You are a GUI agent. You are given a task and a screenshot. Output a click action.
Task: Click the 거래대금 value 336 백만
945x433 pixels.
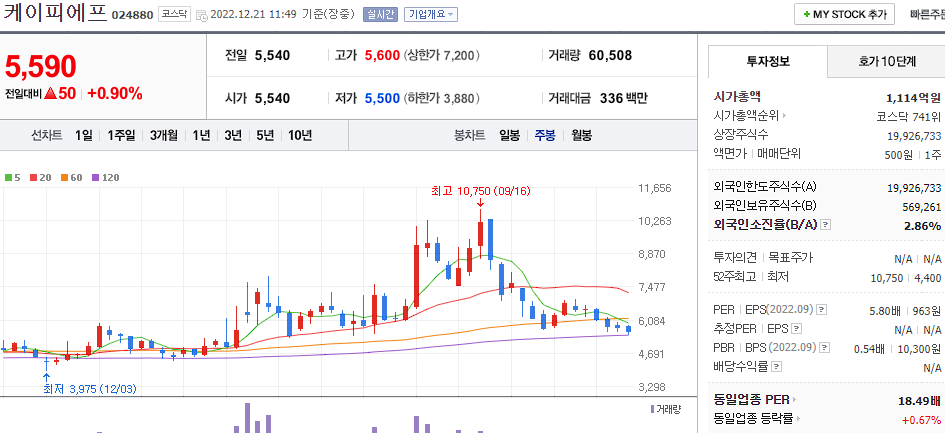coord(624,98)
